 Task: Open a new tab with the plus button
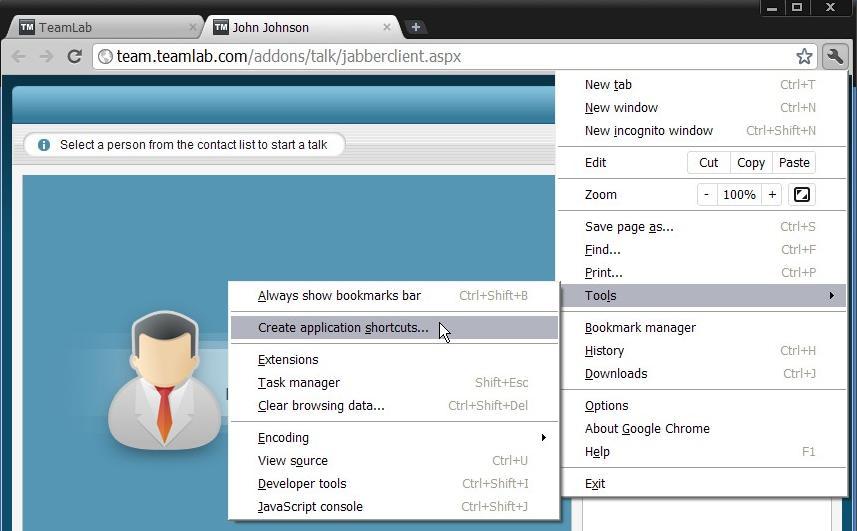click(x=416, y=27)
